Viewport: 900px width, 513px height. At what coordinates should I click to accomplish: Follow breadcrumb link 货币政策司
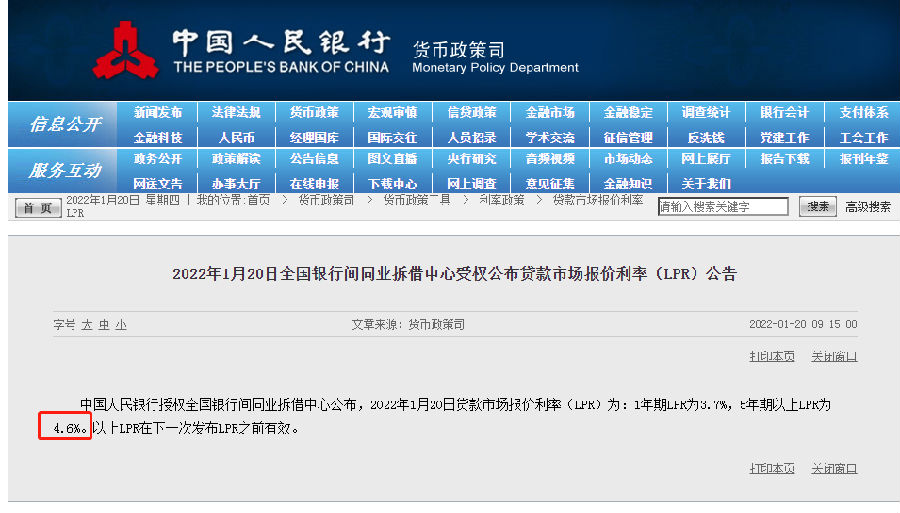point(326,200)
